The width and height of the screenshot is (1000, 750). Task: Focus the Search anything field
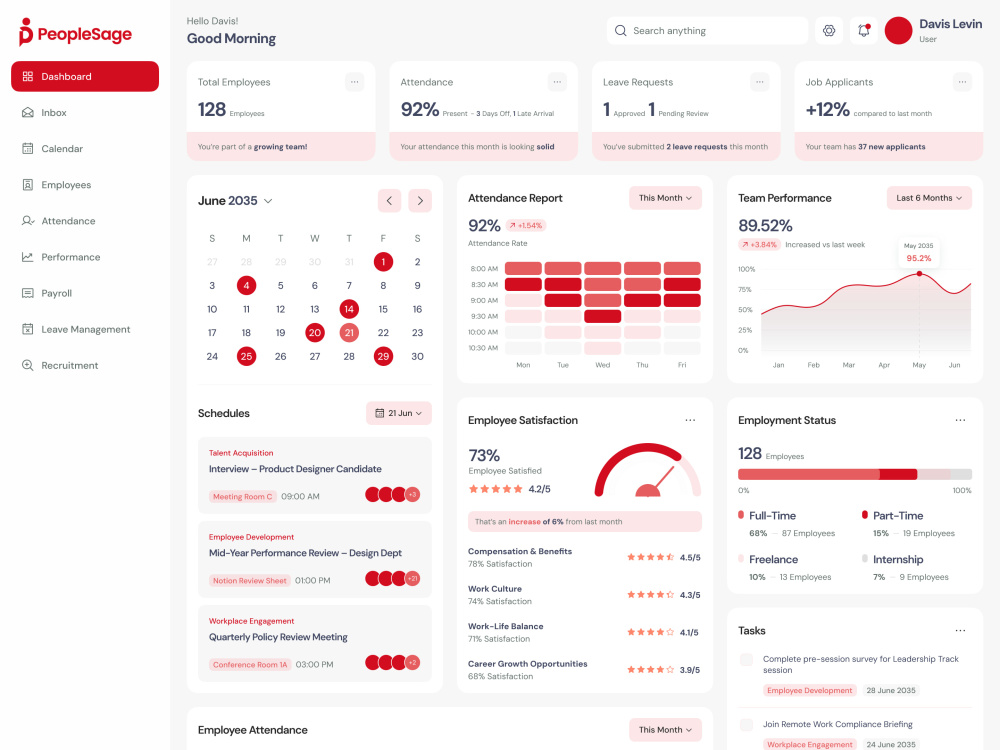pyautogui.click(x=707, y=31)
